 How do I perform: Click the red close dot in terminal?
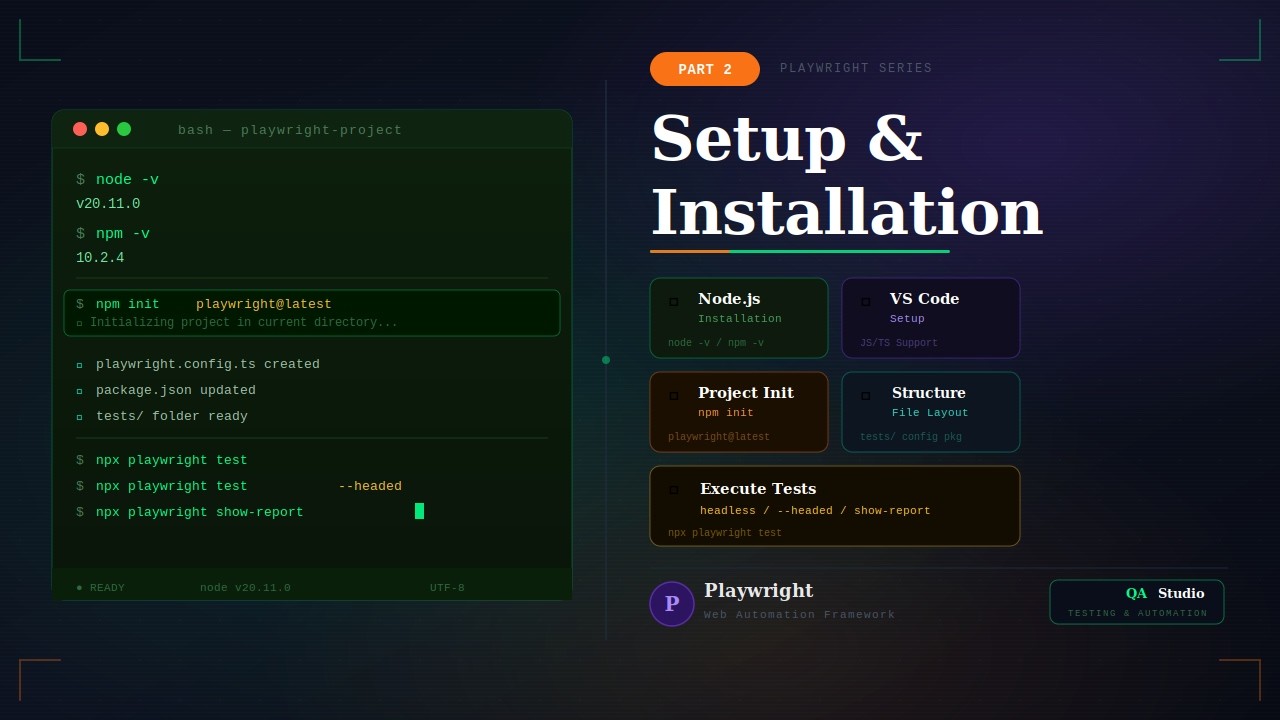coord(80,129)
